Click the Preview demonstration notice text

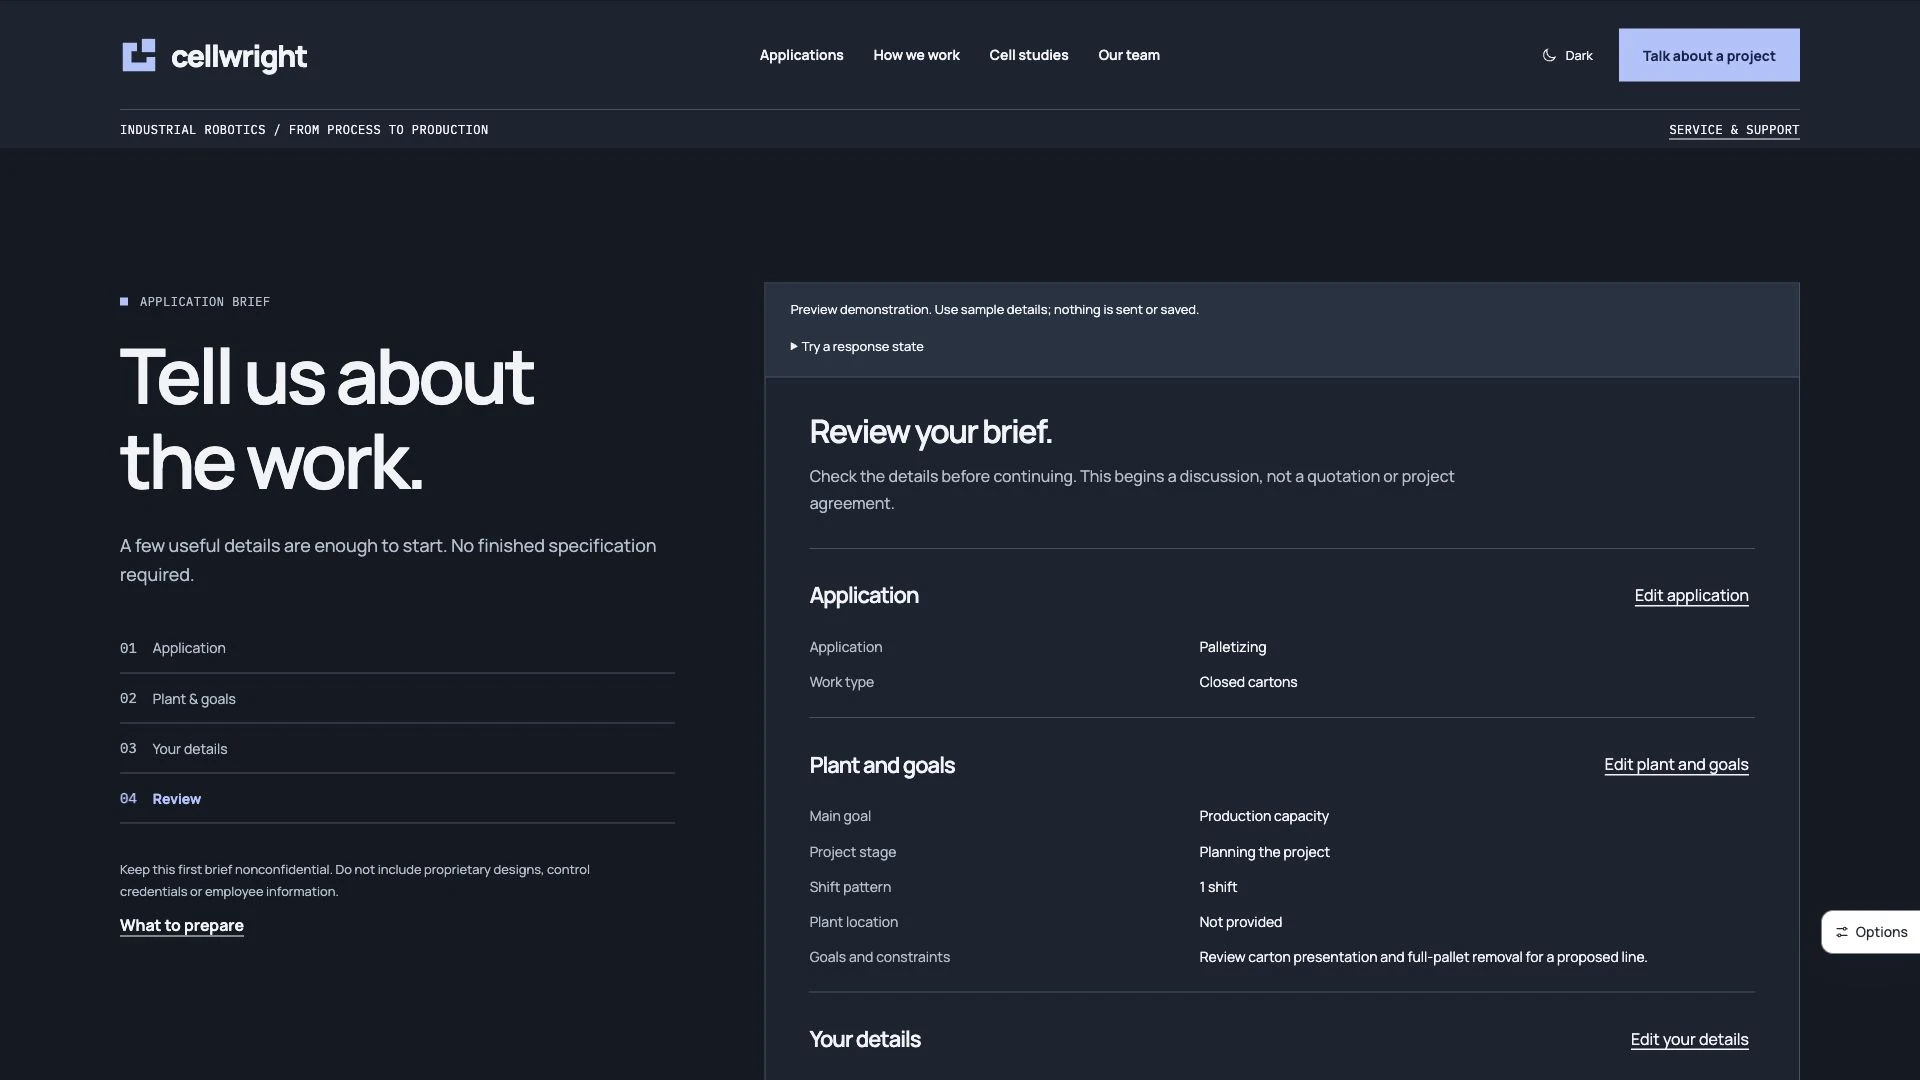pos(994,310)
